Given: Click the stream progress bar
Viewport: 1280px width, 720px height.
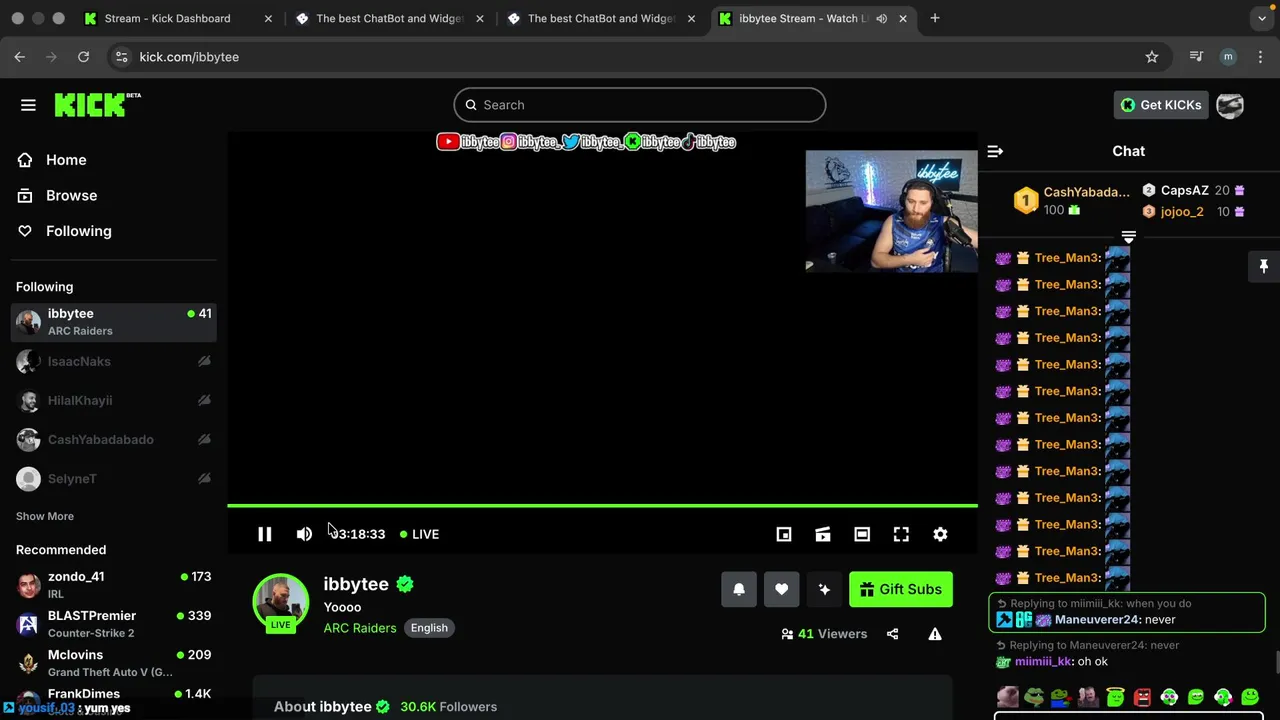Looking at the screenshot, I should tap(602, 506).
